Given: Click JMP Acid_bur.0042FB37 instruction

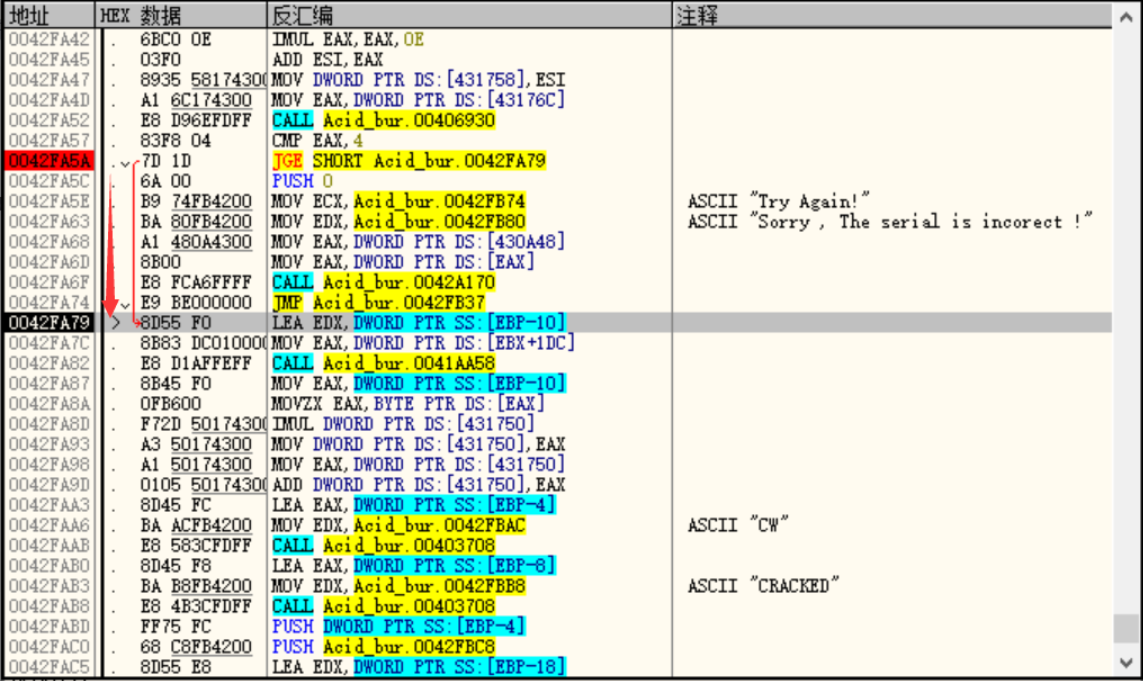Looking at the screenshot, I should 378,303.
